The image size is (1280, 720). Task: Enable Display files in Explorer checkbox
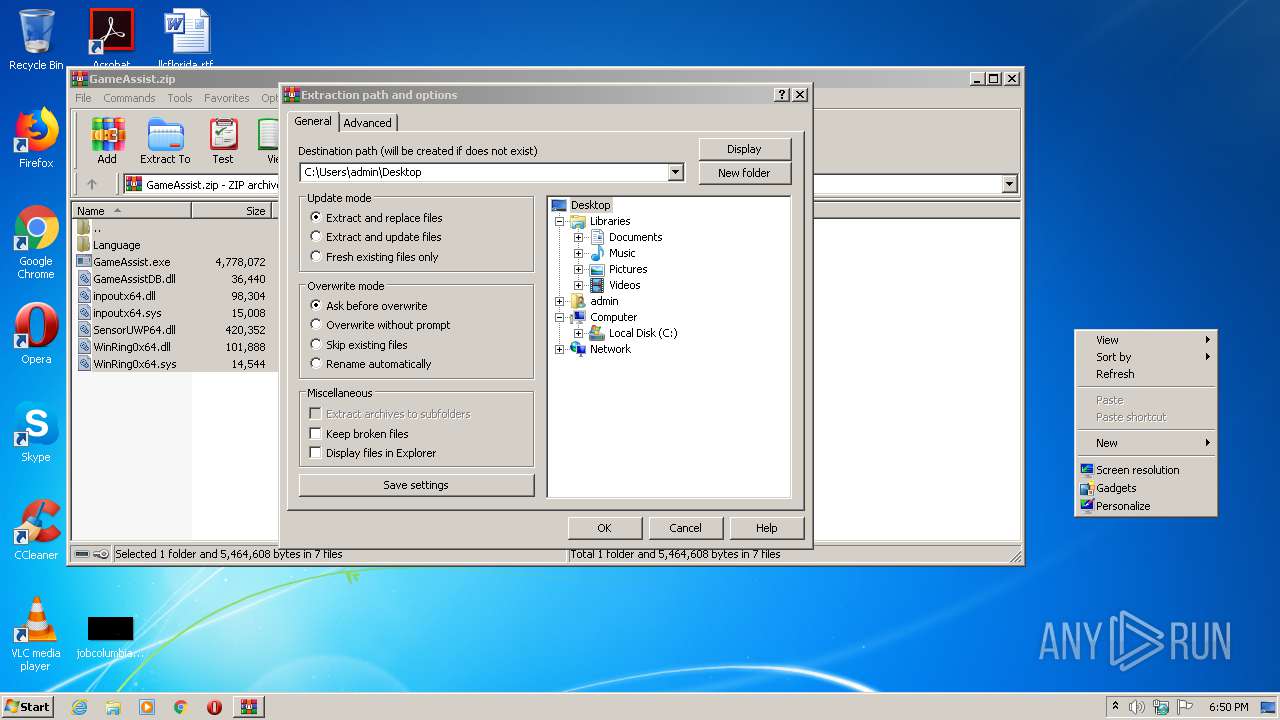pos(316,453)
